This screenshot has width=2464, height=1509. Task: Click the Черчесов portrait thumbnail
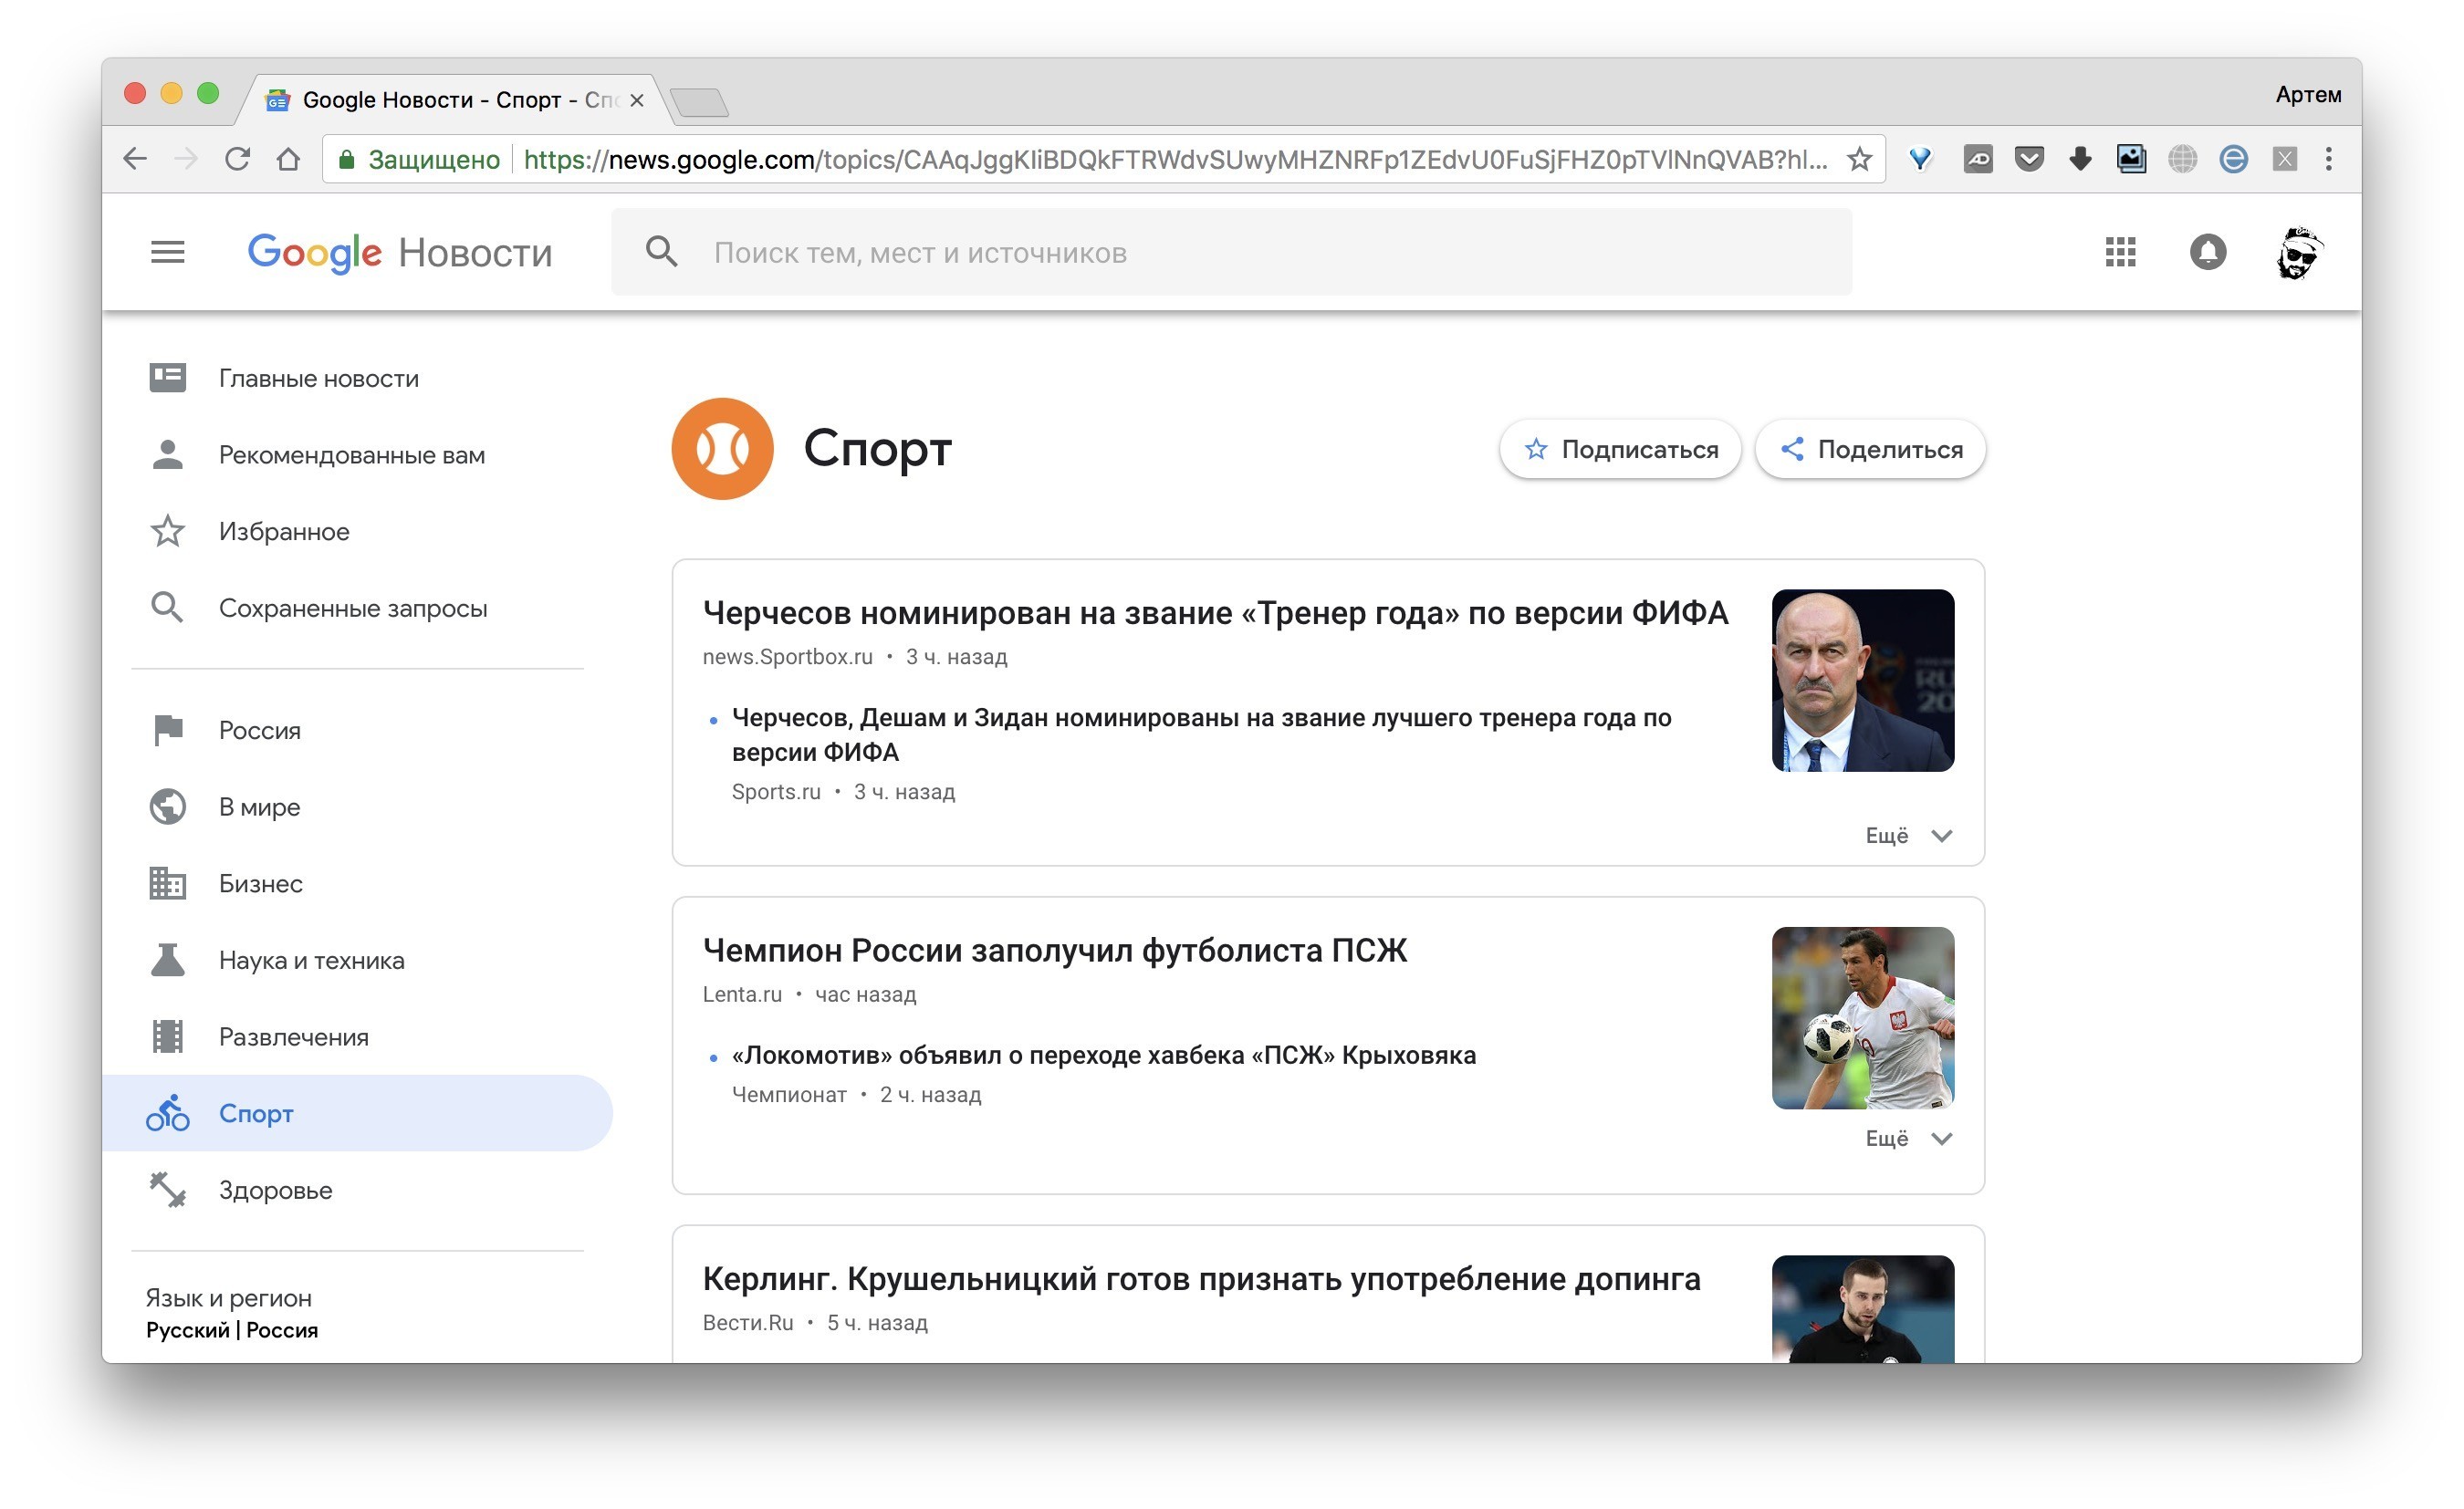coord(1862,680)
